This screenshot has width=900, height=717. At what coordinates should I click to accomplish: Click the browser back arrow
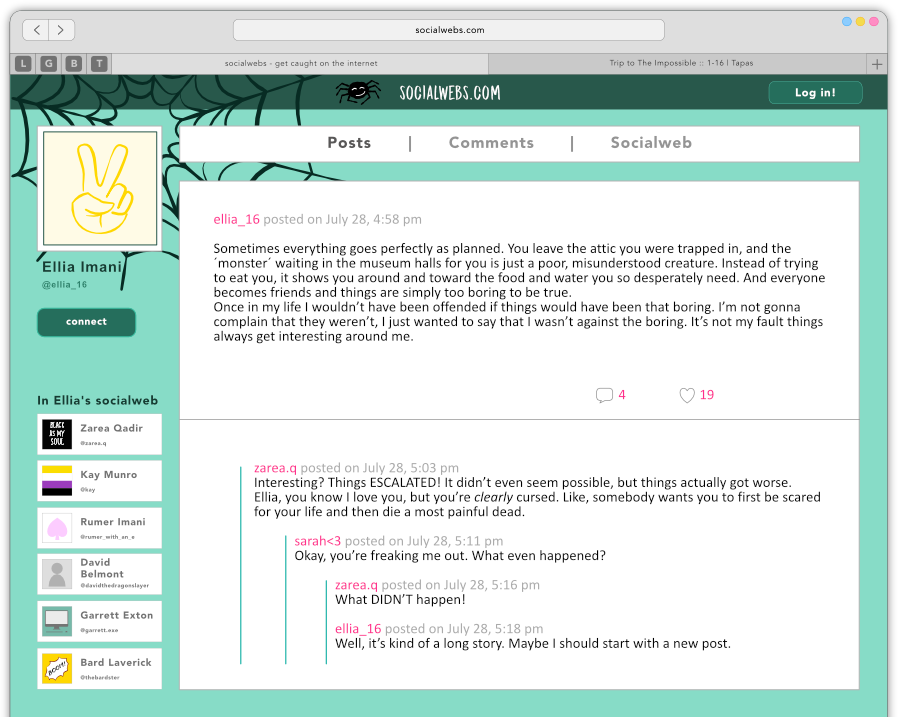[36, 31]
